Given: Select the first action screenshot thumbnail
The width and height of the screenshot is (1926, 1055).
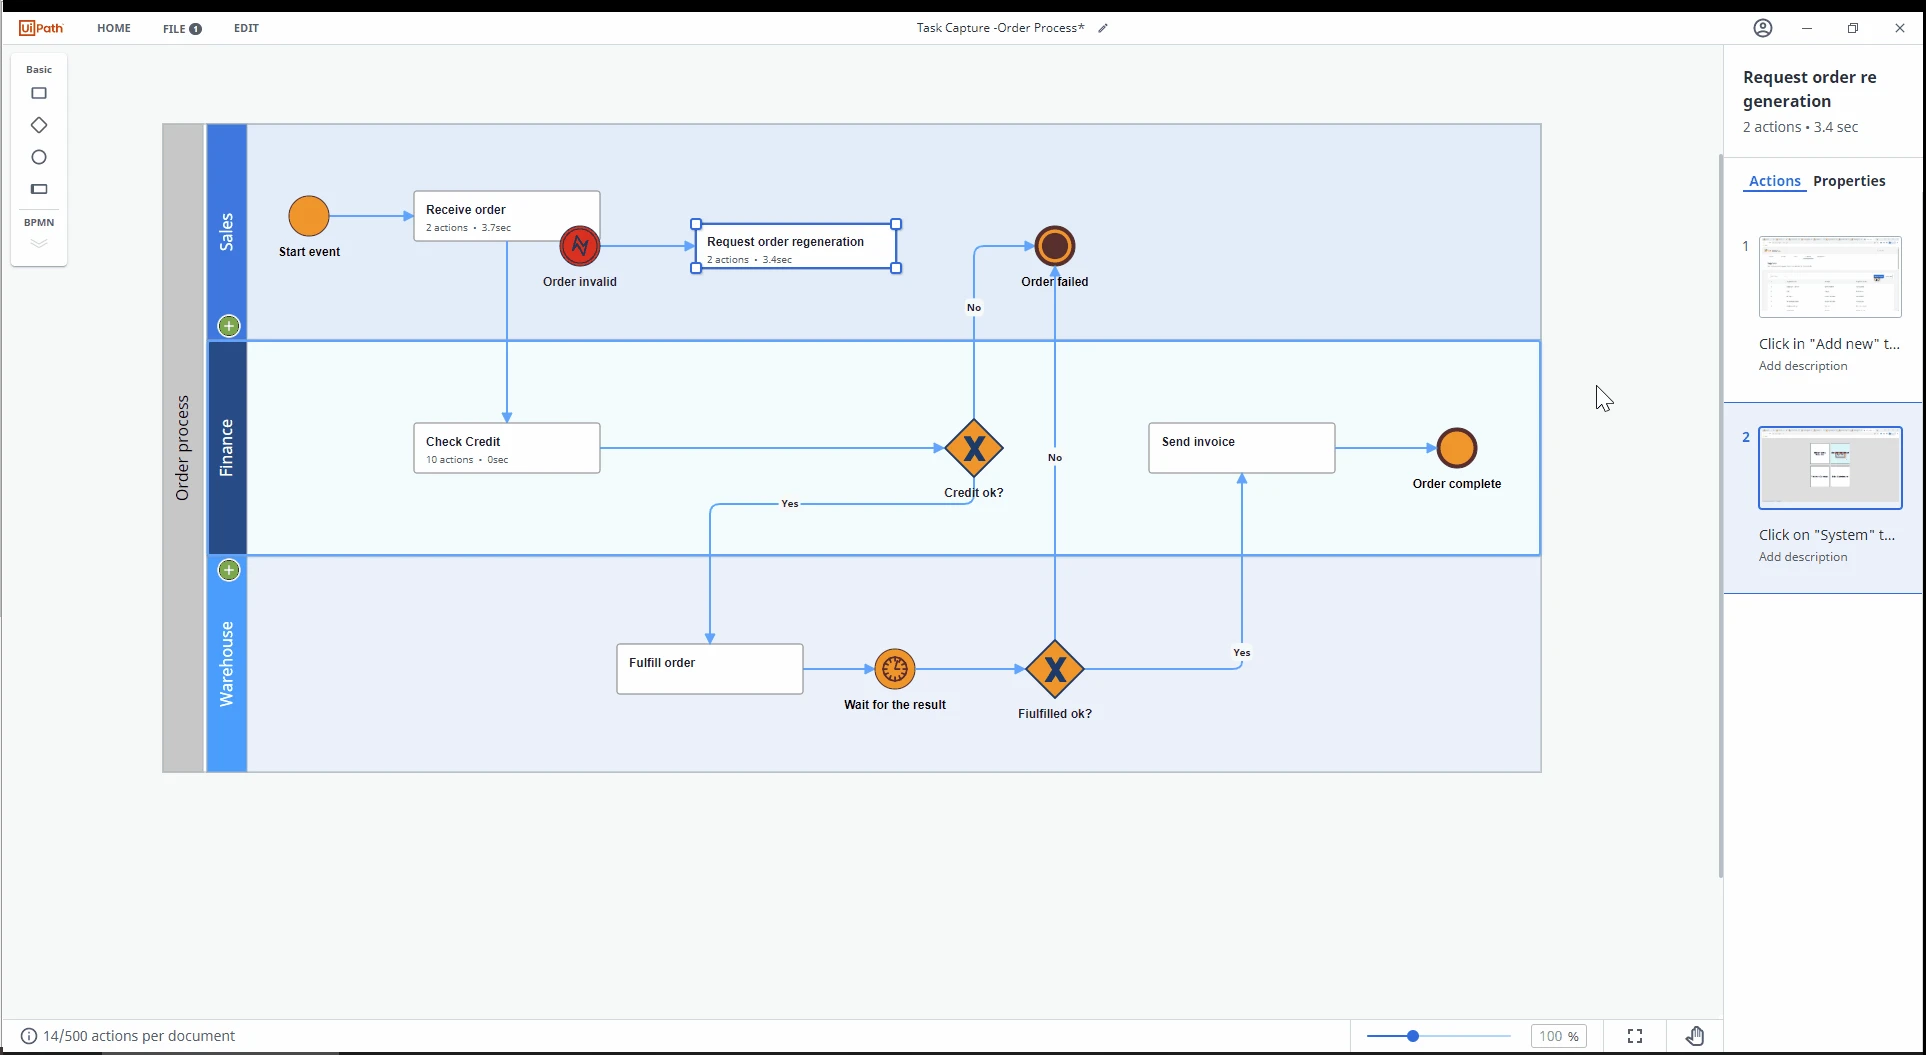Looking at the screenshot, I should pyautogui.click(x=1830, y=277).
